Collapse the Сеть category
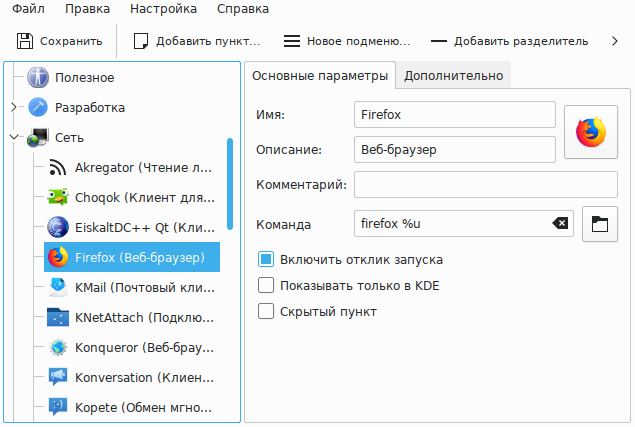 [14, 137]
